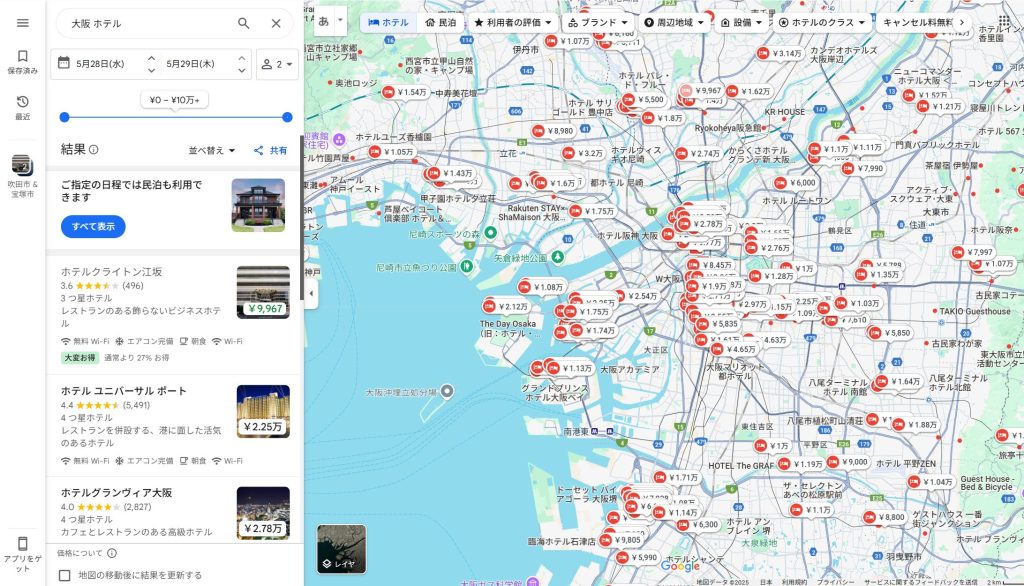Open the プライバシー privacy link

(x=835, y=582)
